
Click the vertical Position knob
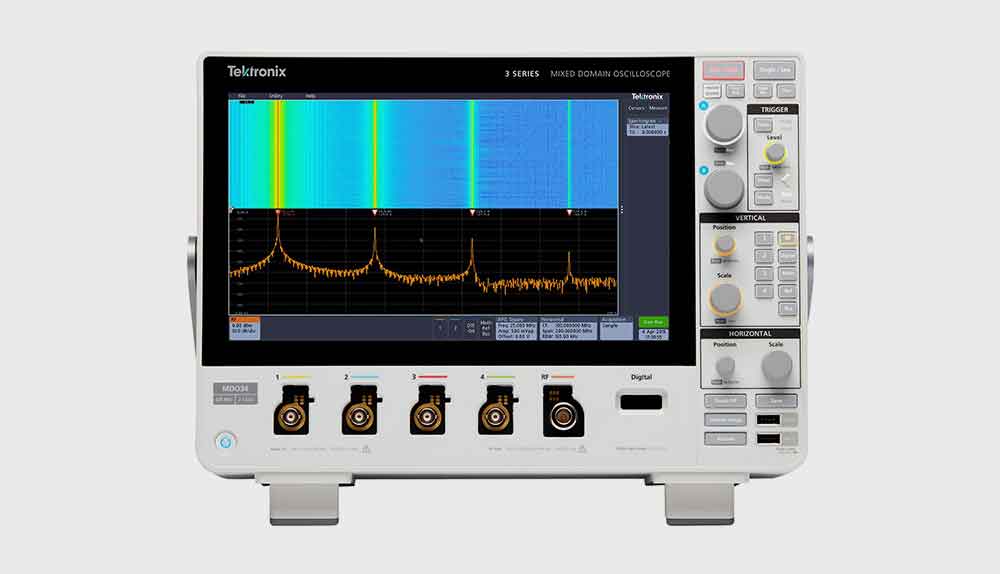[724, 245]
